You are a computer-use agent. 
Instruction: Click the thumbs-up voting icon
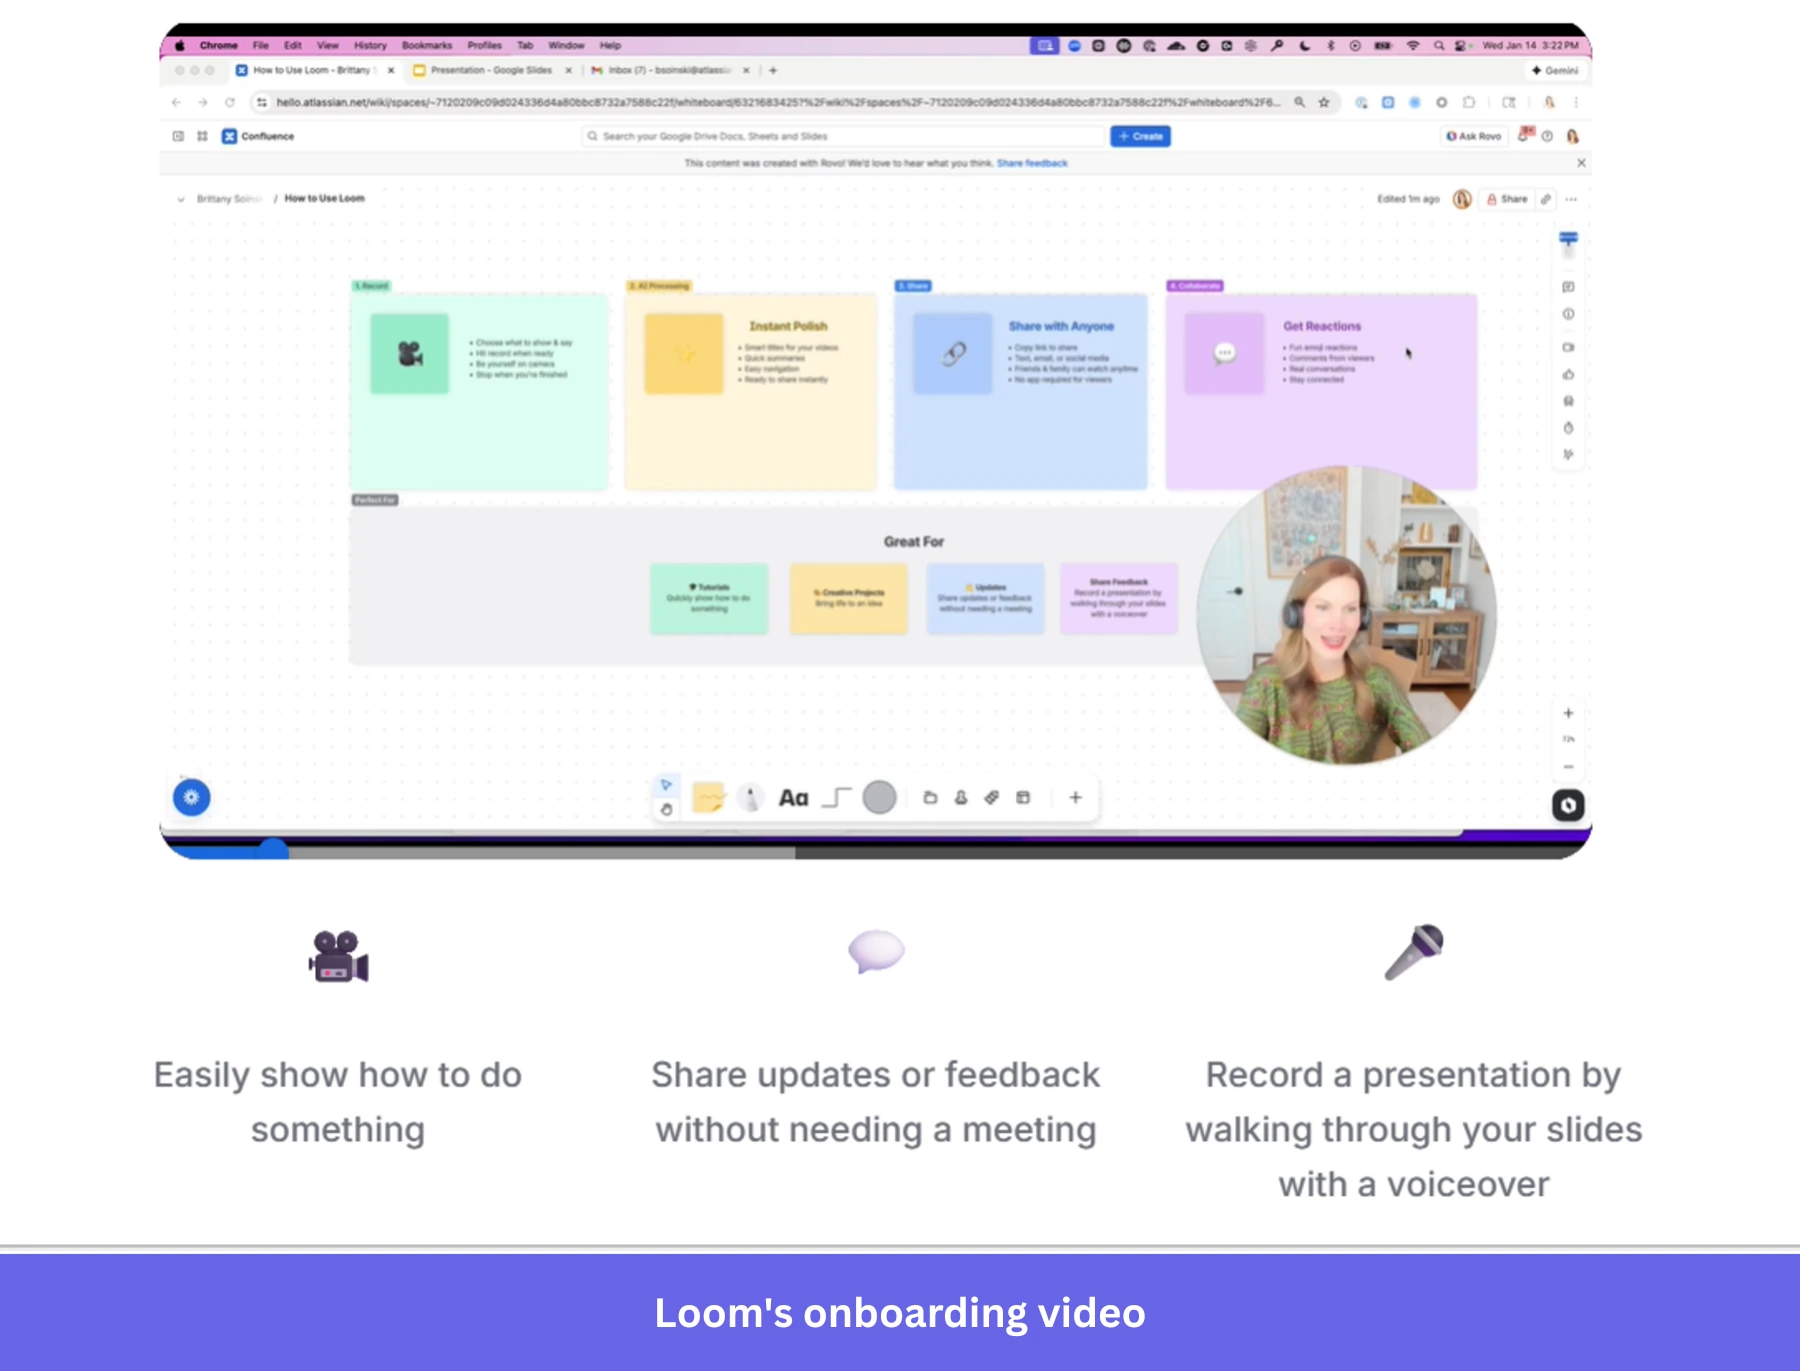[1568, 374]
